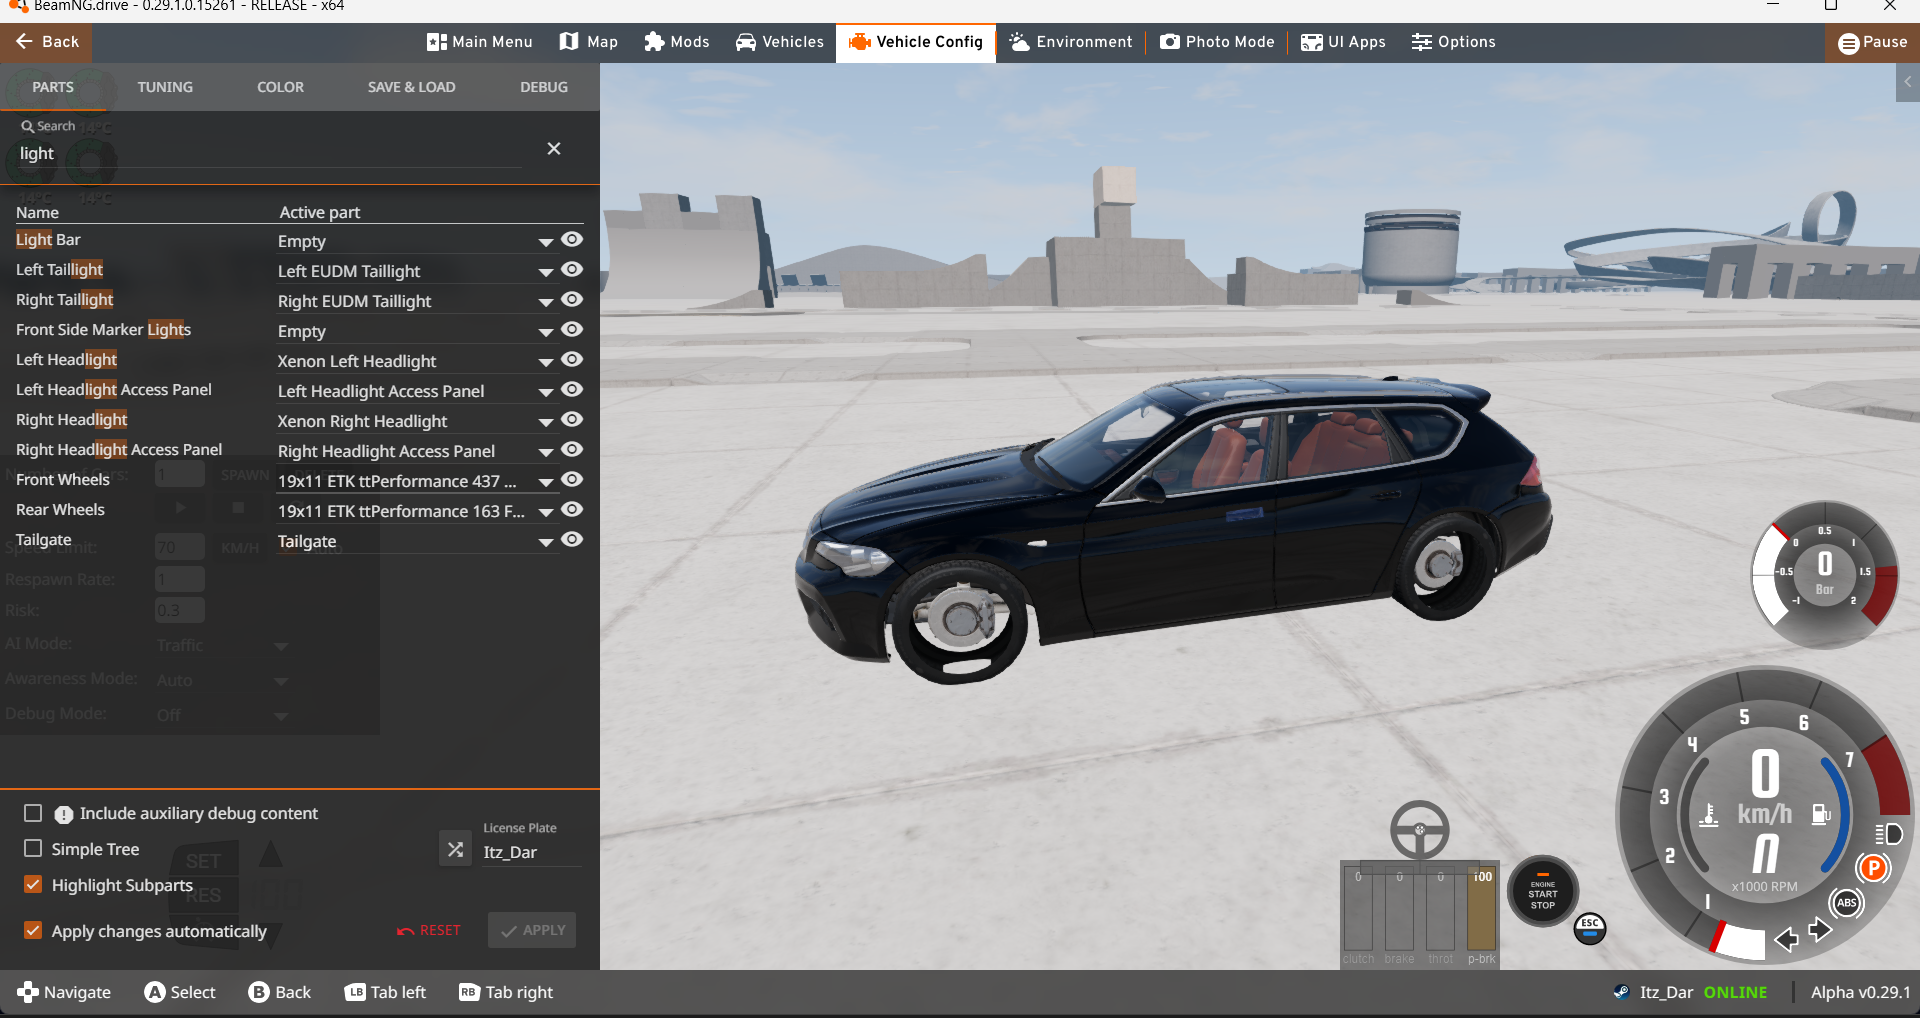
Task: Open the UI Apps editor
Action: (1343, 42)
